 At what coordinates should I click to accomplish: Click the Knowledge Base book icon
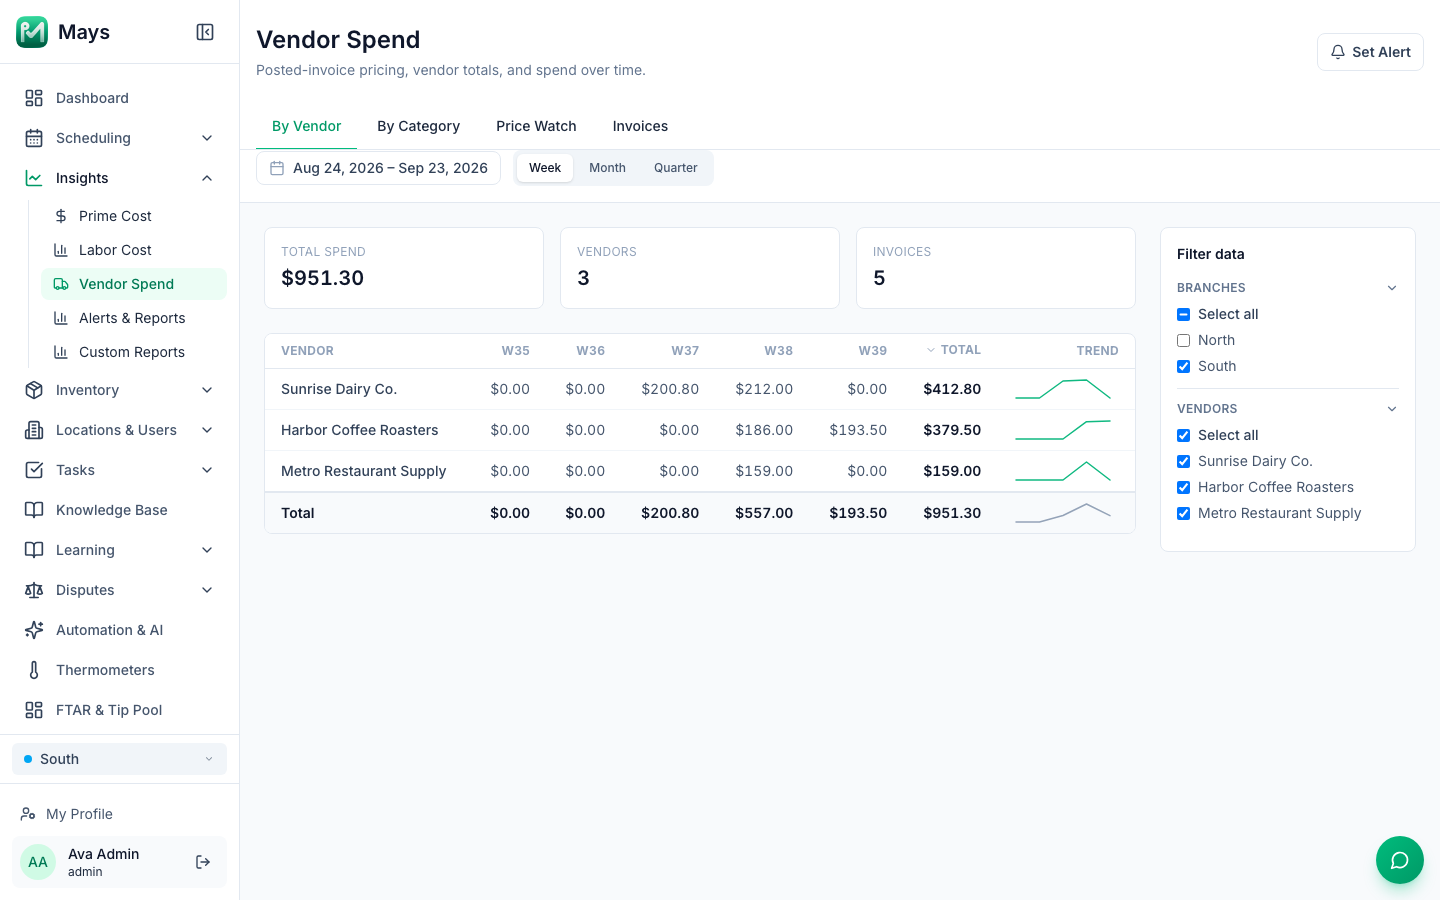click(x=34, y=510)
